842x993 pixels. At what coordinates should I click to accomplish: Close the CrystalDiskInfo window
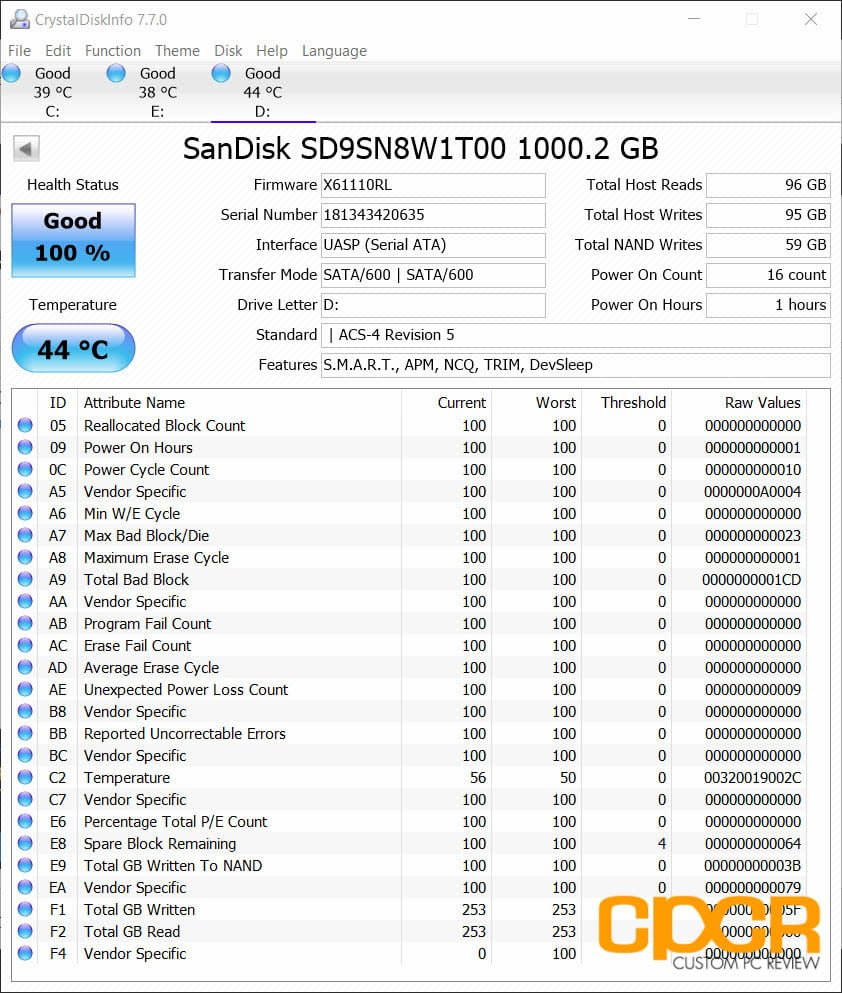[811, 19]
